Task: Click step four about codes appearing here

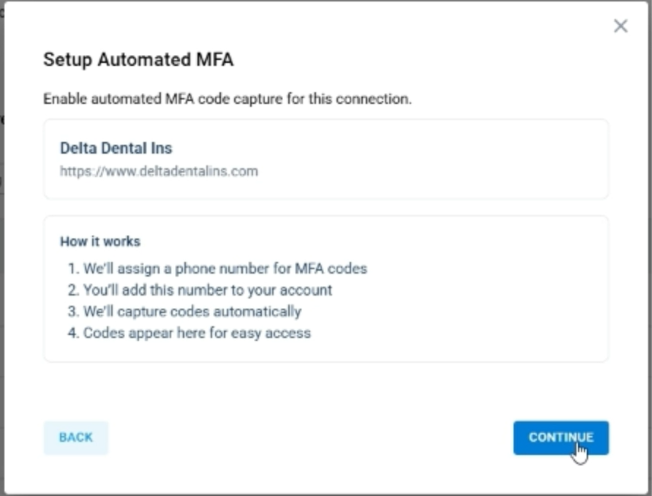Action: pos(197,332)
